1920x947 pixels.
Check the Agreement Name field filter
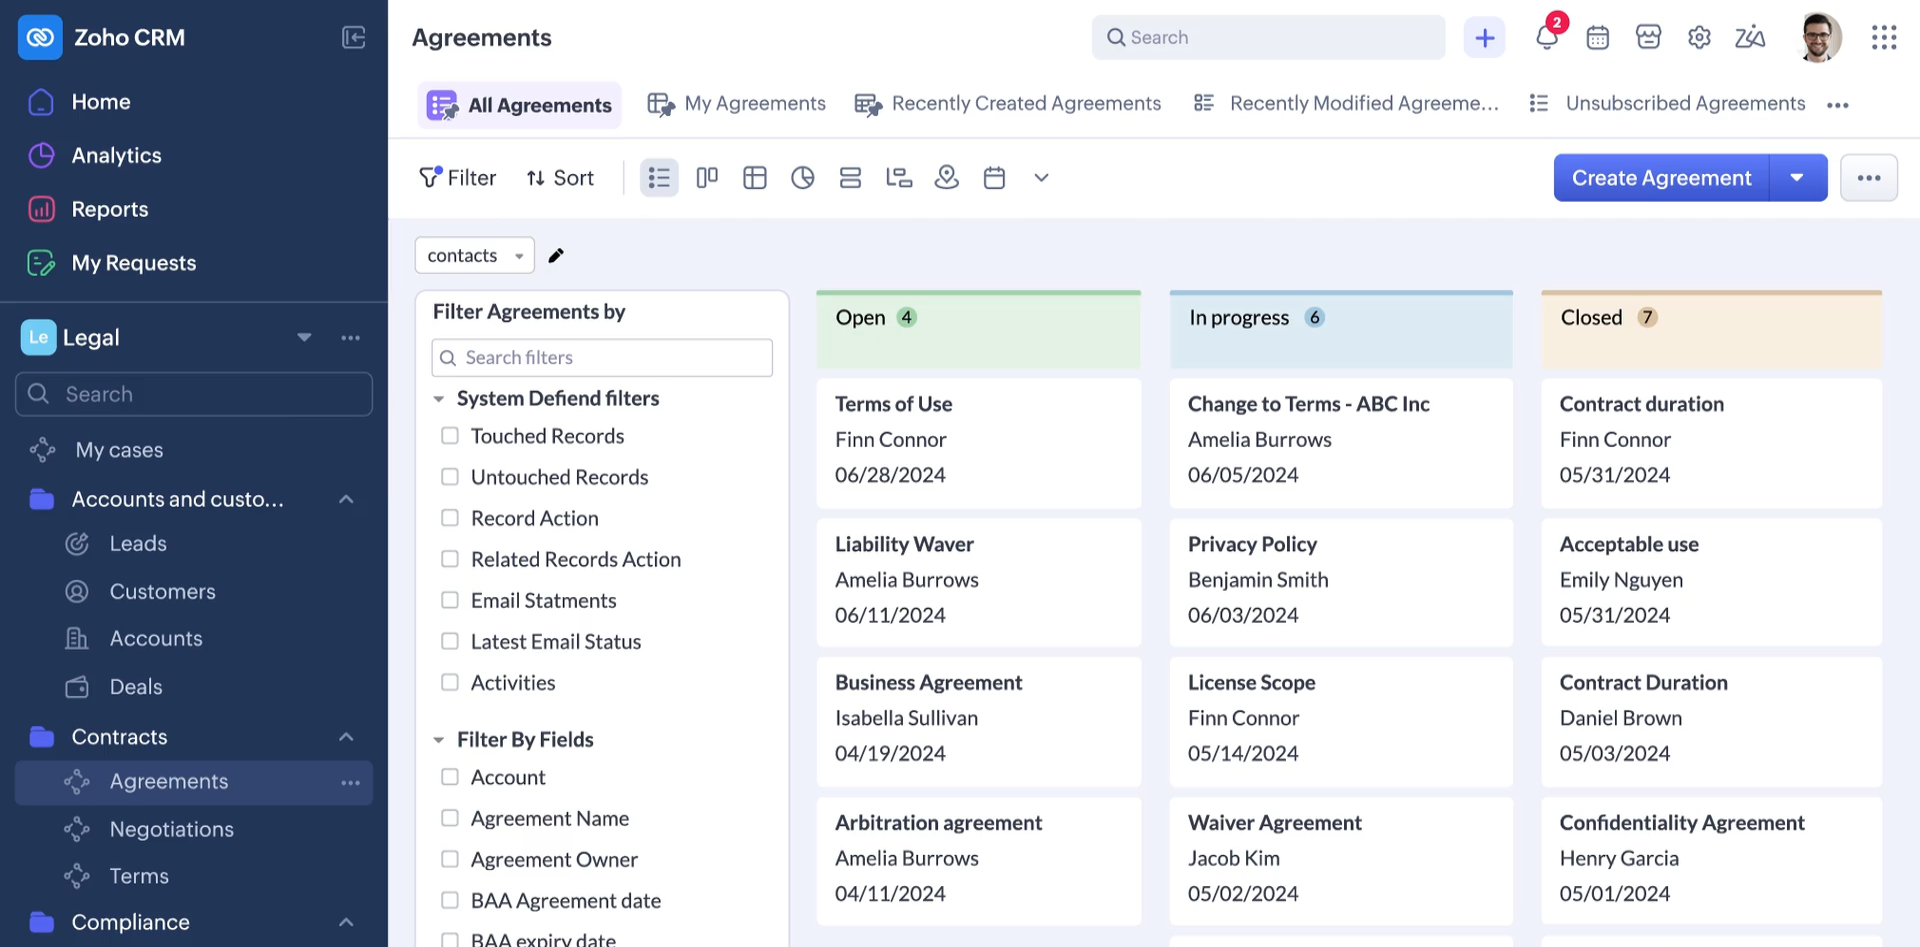click(450, 818)
